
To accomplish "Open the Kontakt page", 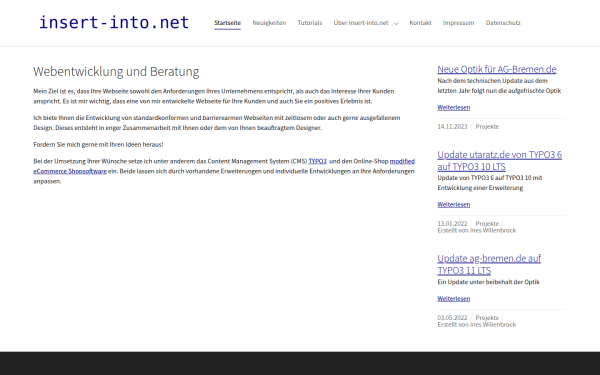I will tap(420, 23).
